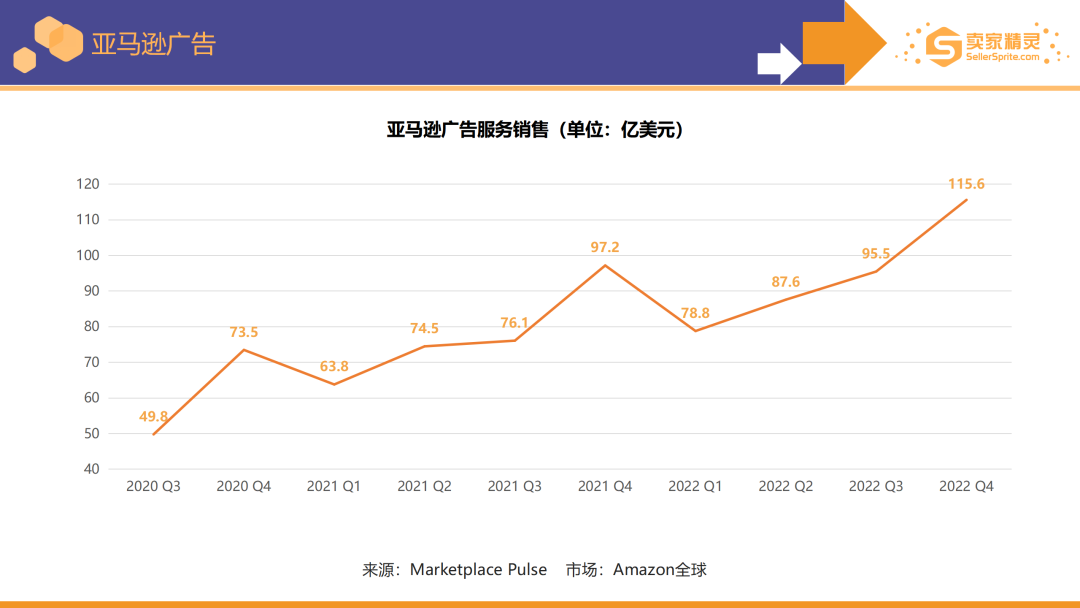Viewport: 1080px width, 608px height.
Task: Click the small yellow hexagon icon
Action: [x=24, y=62]
